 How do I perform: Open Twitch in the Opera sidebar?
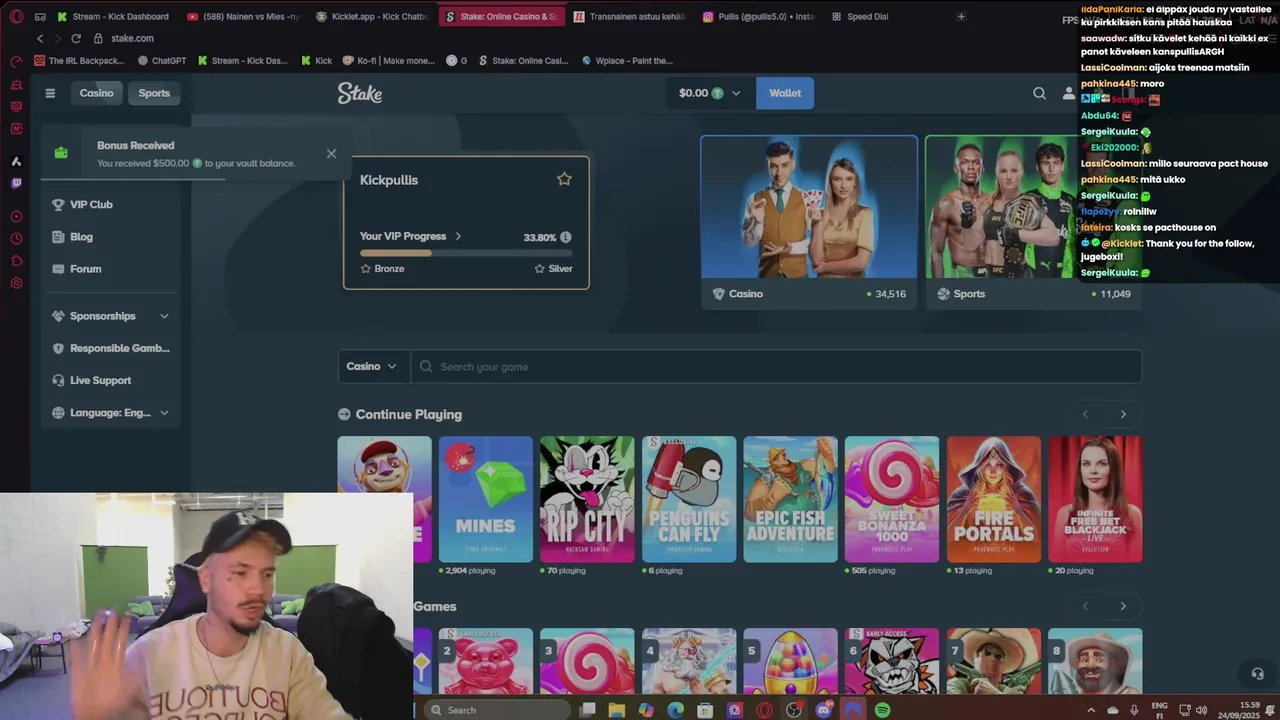[x=16, y=183]
